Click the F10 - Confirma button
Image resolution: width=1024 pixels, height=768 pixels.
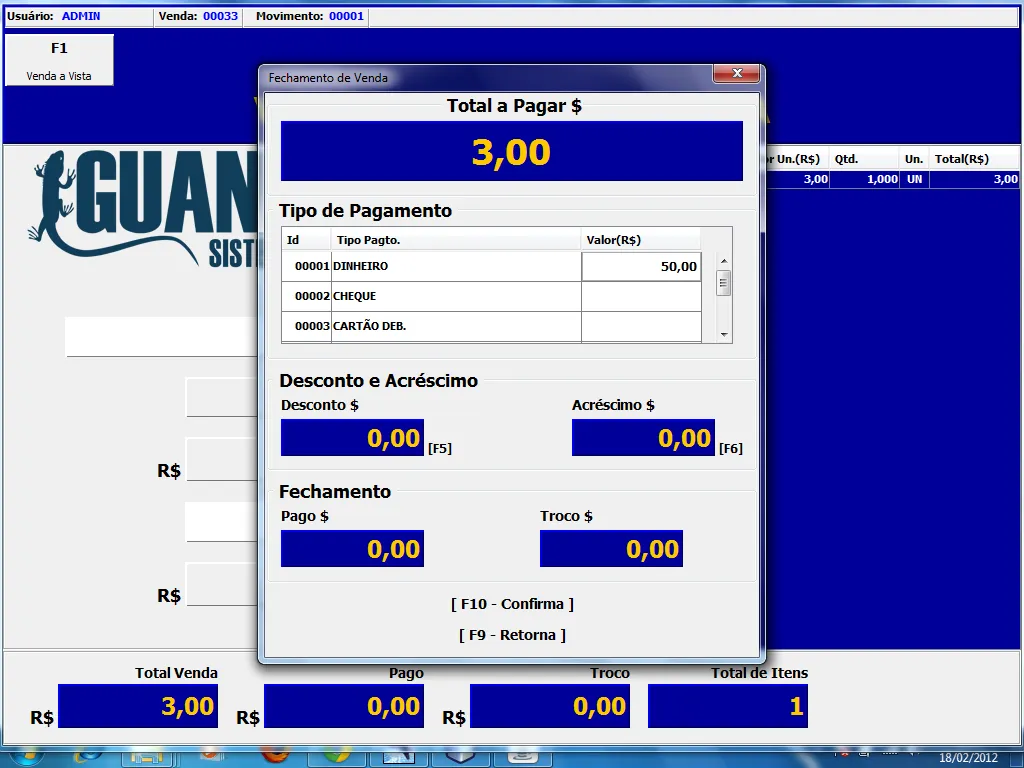512,604
